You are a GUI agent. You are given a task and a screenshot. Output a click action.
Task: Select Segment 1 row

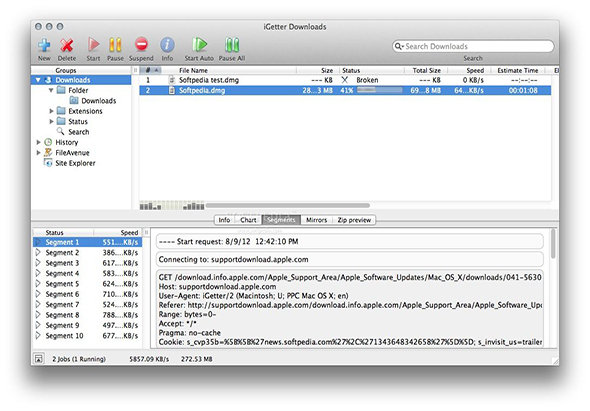tap(87, 242)
